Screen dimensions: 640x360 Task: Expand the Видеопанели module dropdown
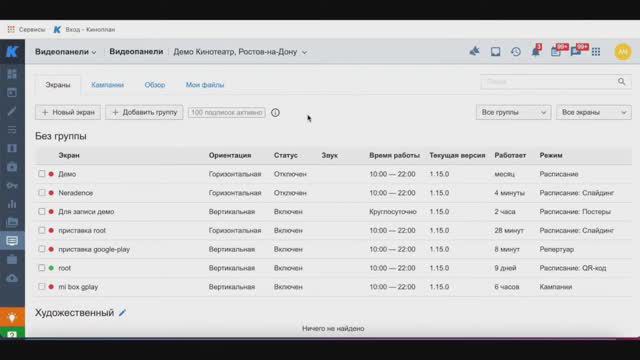[x=65, y=52]
